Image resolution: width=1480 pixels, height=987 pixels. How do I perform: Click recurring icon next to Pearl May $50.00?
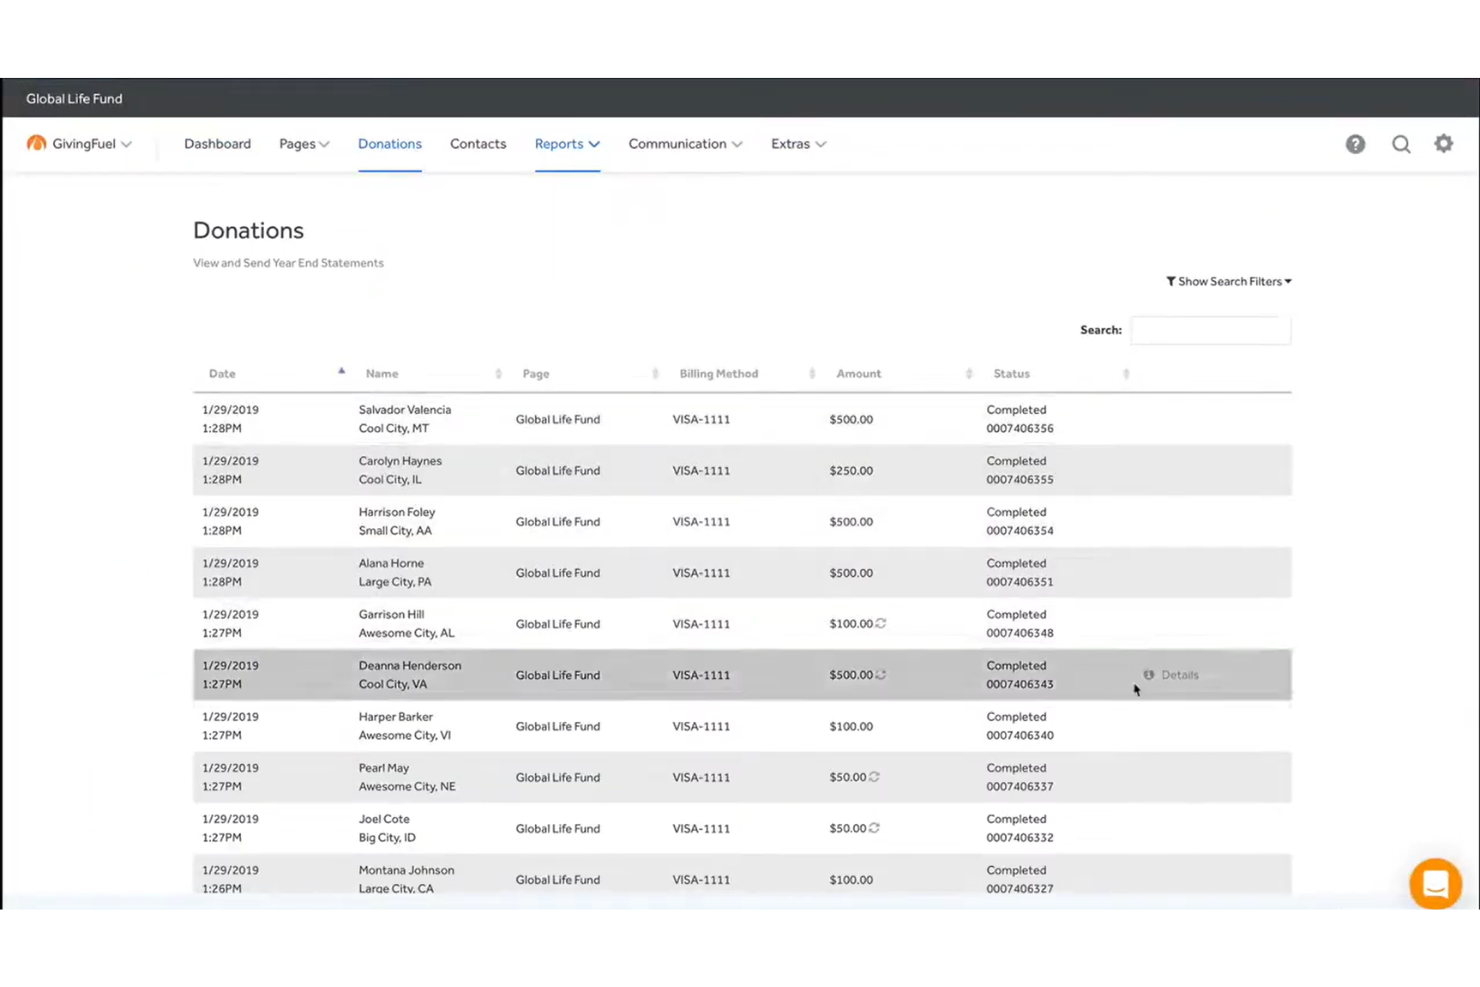(x=874, y=777)
